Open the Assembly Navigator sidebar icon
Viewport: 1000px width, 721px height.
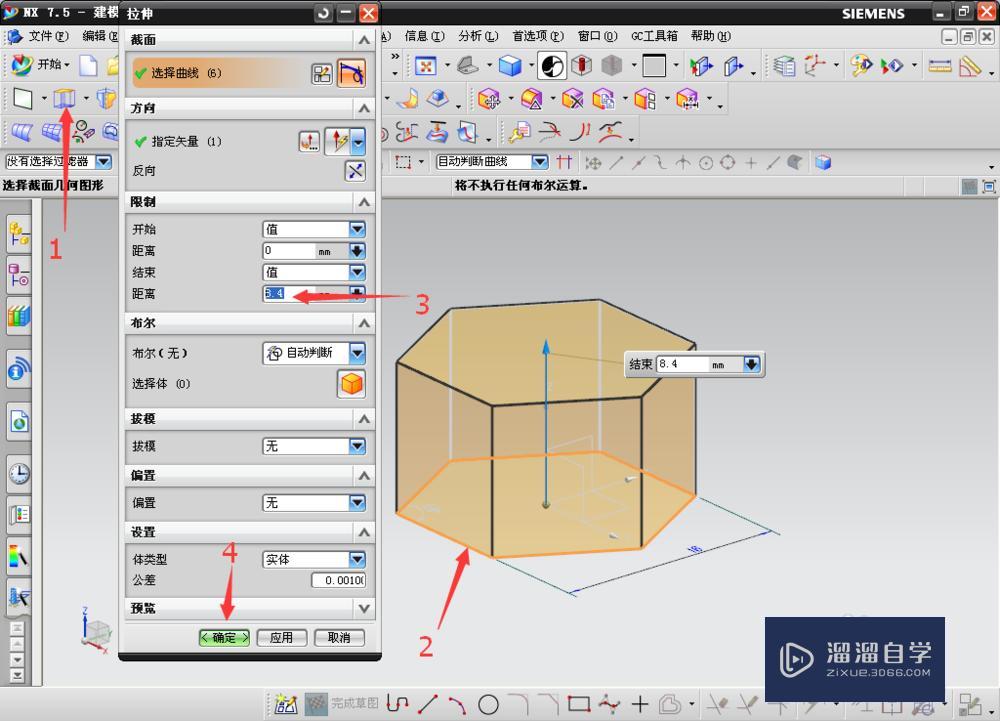(x=18, y=234)
